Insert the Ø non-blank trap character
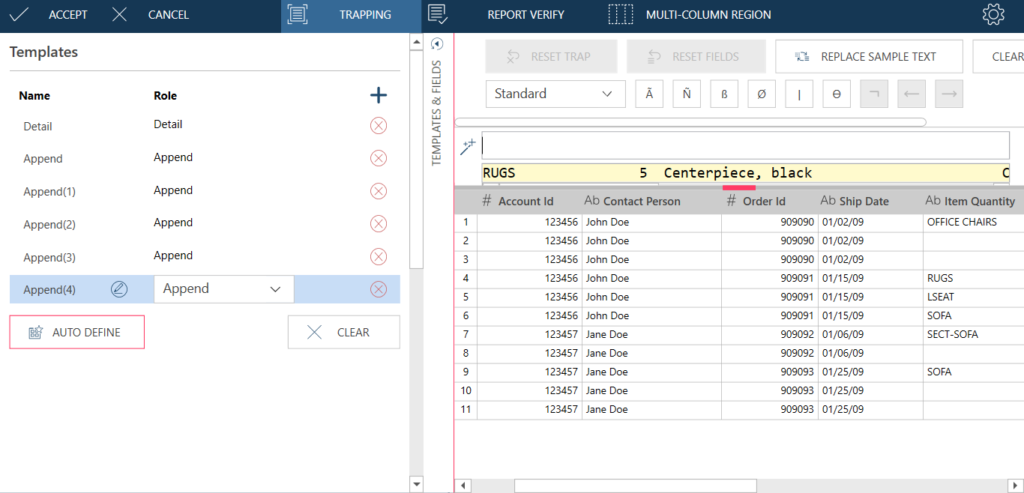Screen dimensions: 1024x493 [761, 94]
